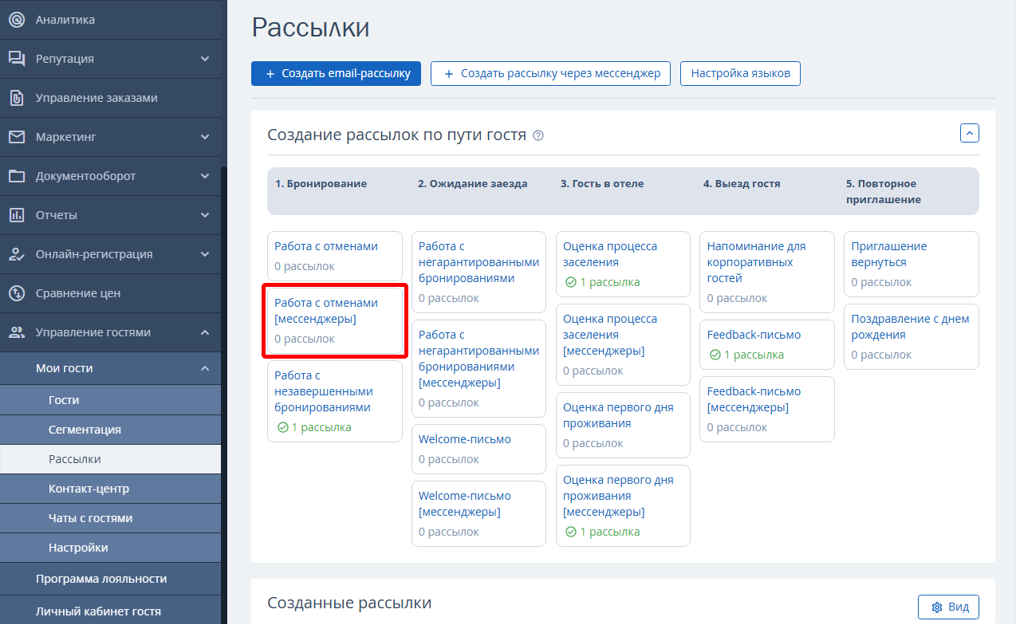The image size is (1016, 624).
Task: Select Работа с незавершенными бронированиями card
Action: [x=334, y=400]
